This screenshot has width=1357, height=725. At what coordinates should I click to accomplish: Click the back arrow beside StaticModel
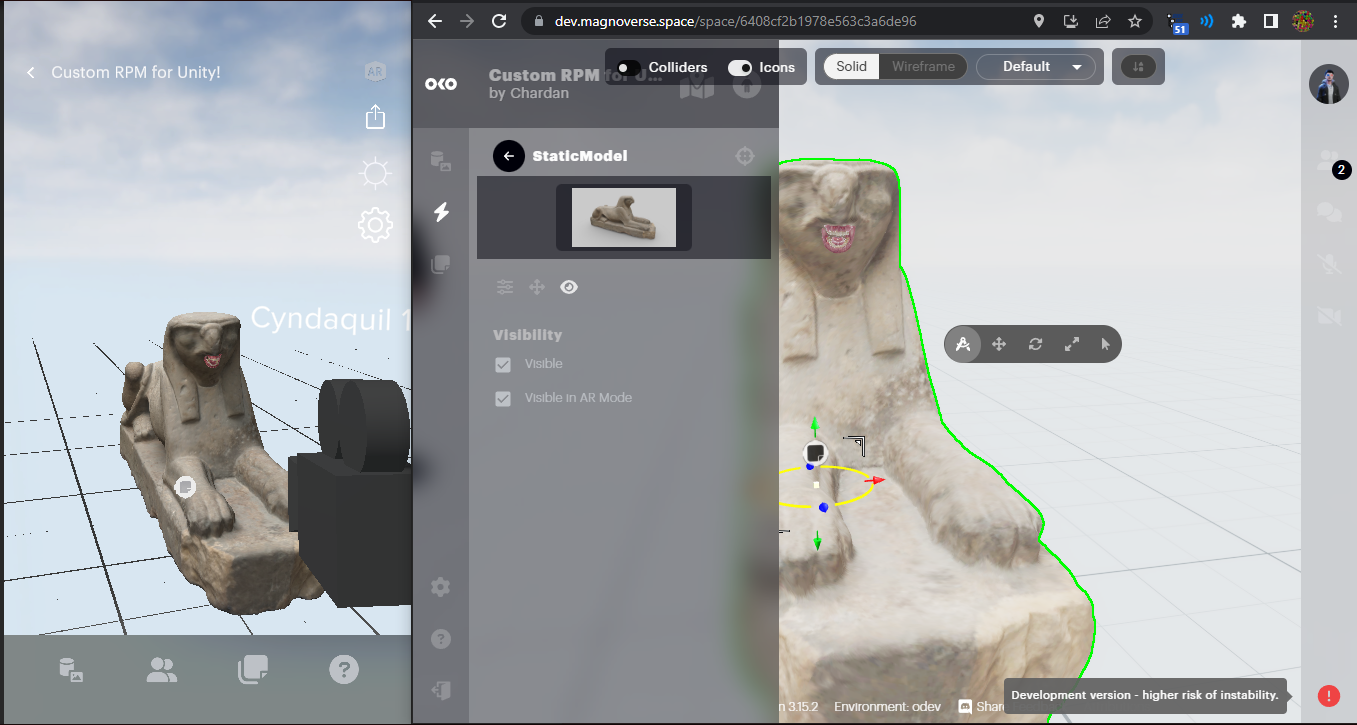pyautogui.click(x=508, y=156)
